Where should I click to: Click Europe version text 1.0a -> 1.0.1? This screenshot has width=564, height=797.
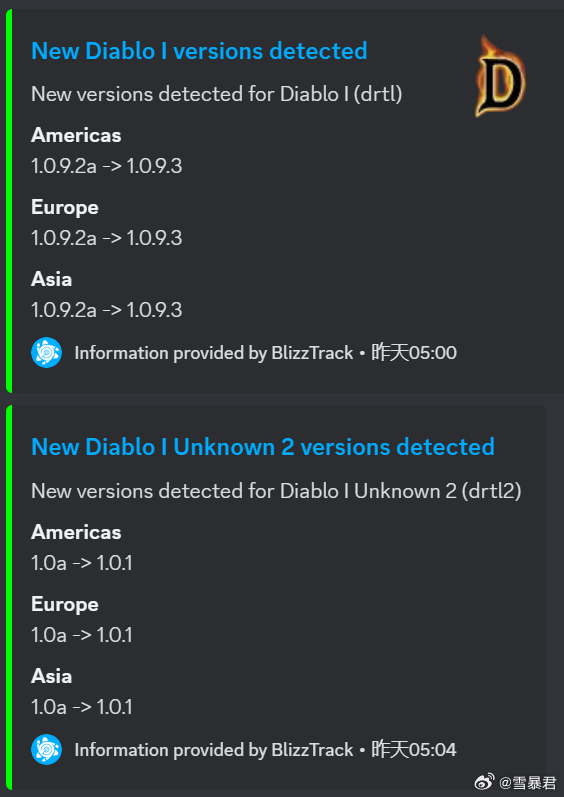[82, 635]
